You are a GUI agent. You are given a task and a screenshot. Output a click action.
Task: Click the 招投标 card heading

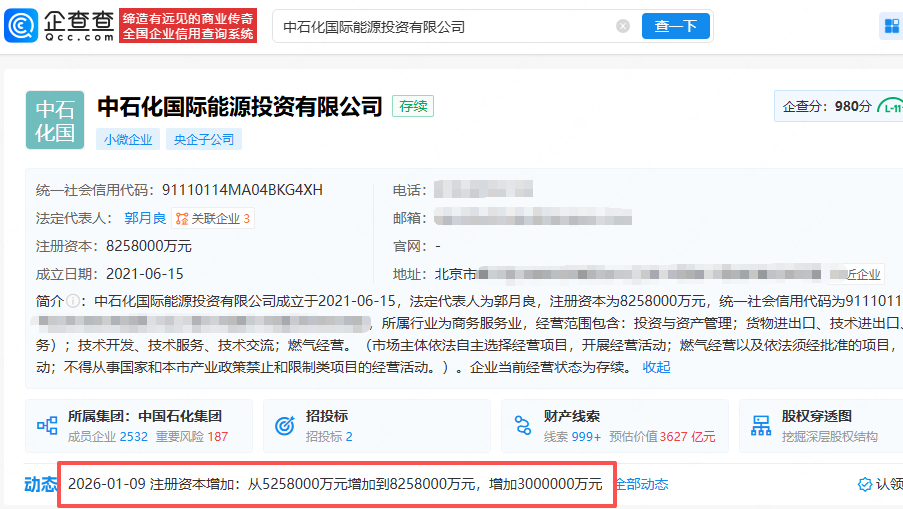tap(327, 416)
